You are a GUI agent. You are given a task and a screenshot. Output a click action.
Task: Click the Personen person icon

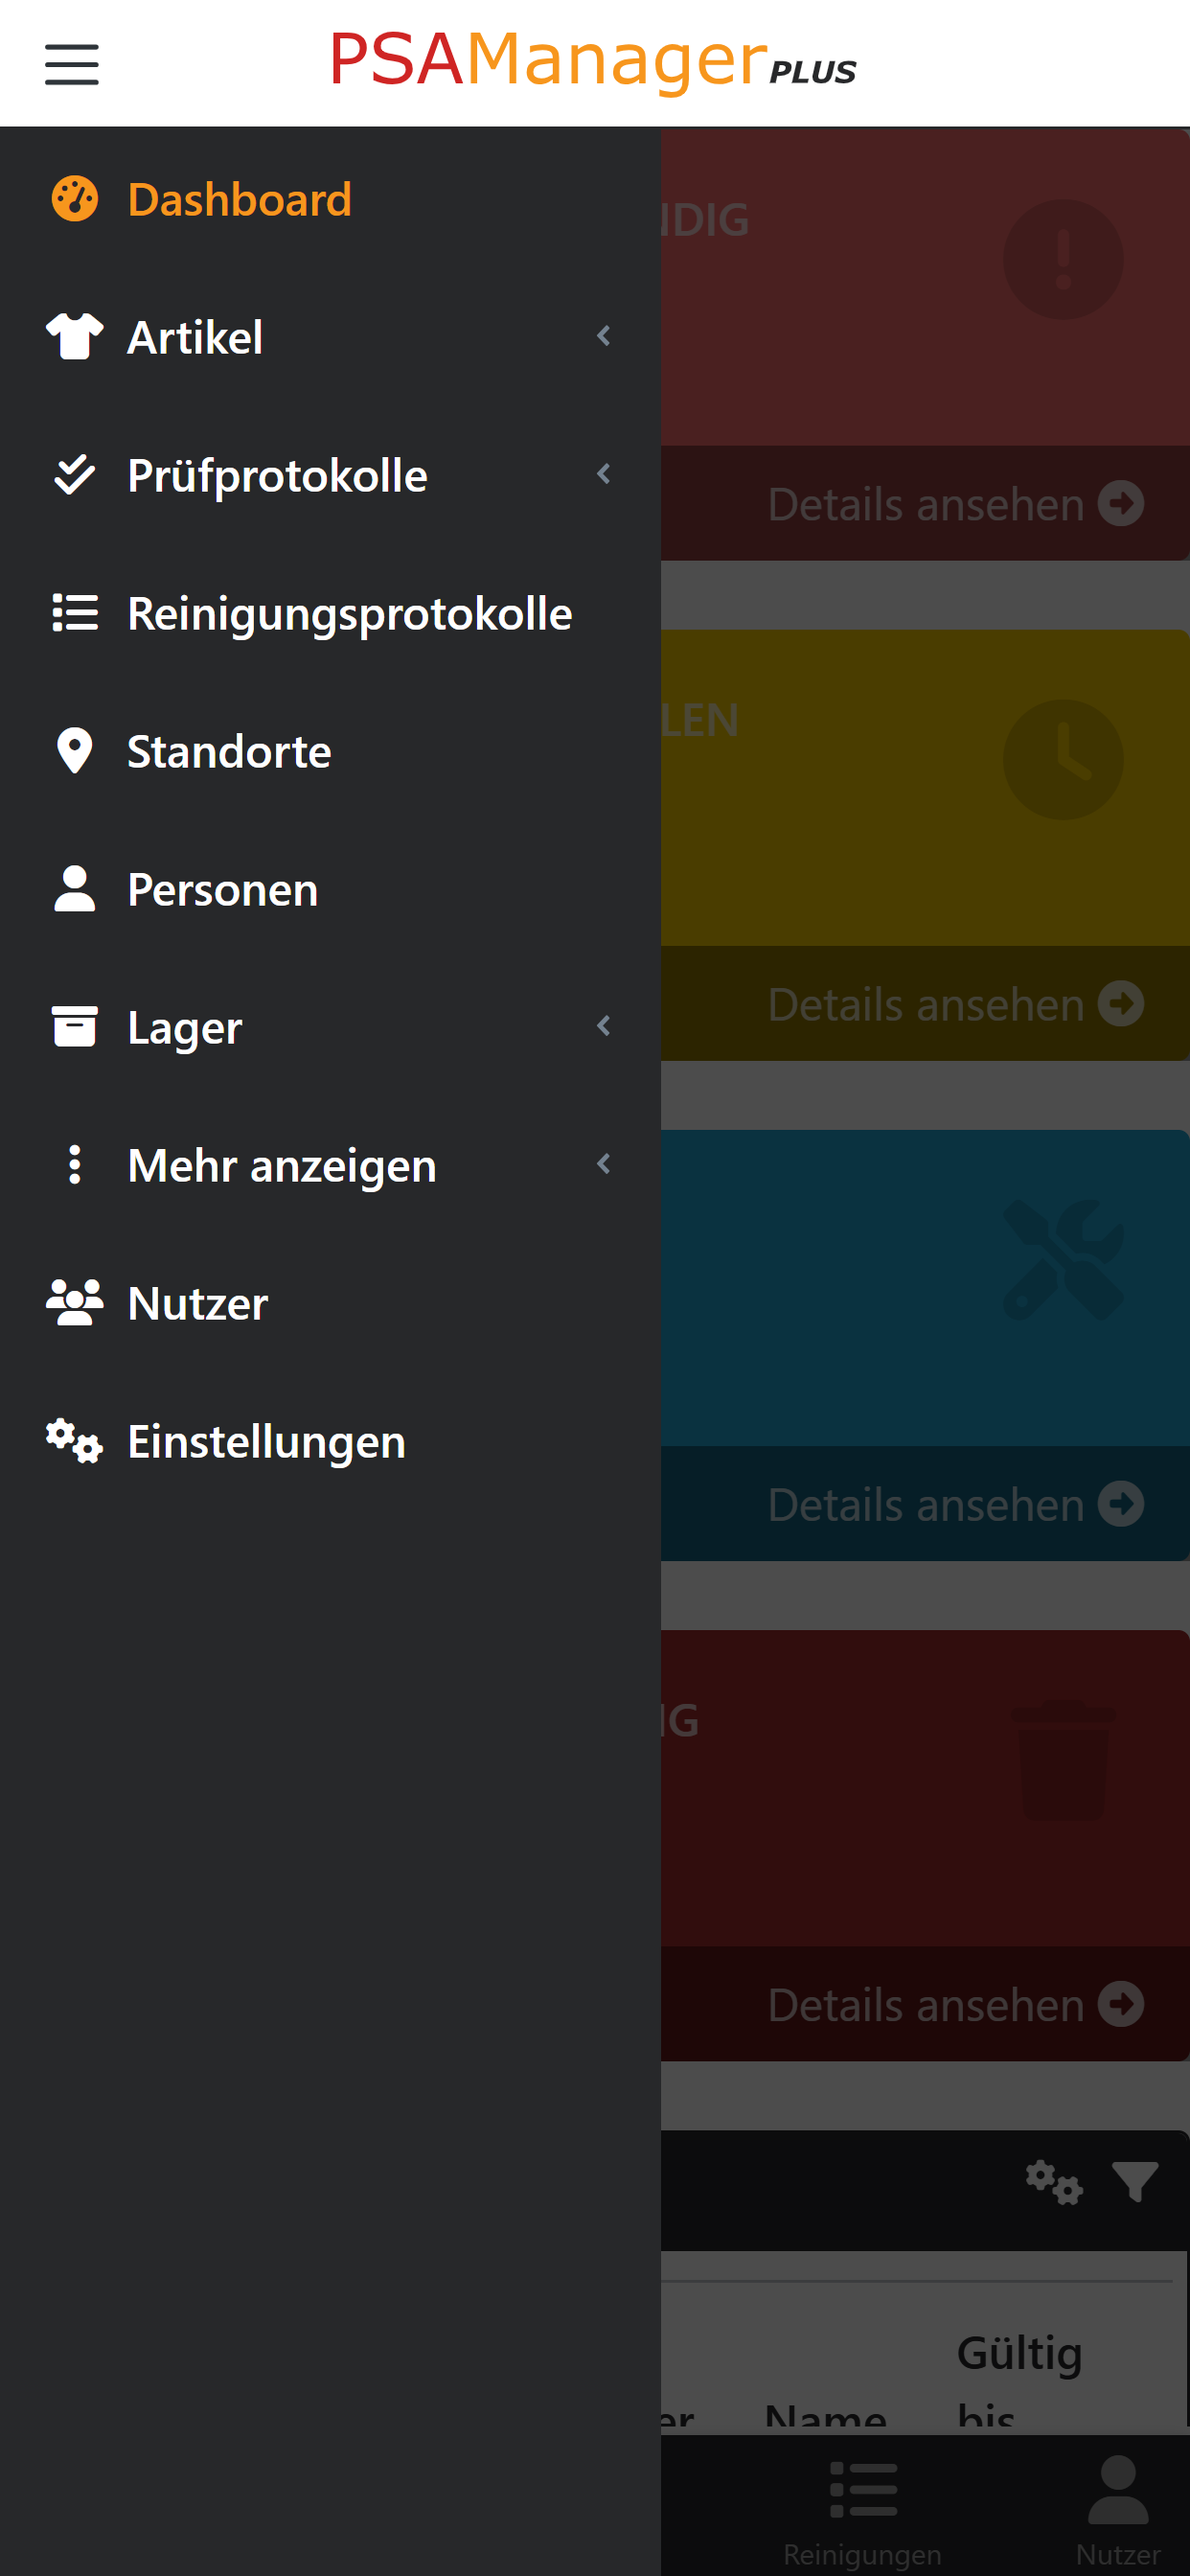73,889
